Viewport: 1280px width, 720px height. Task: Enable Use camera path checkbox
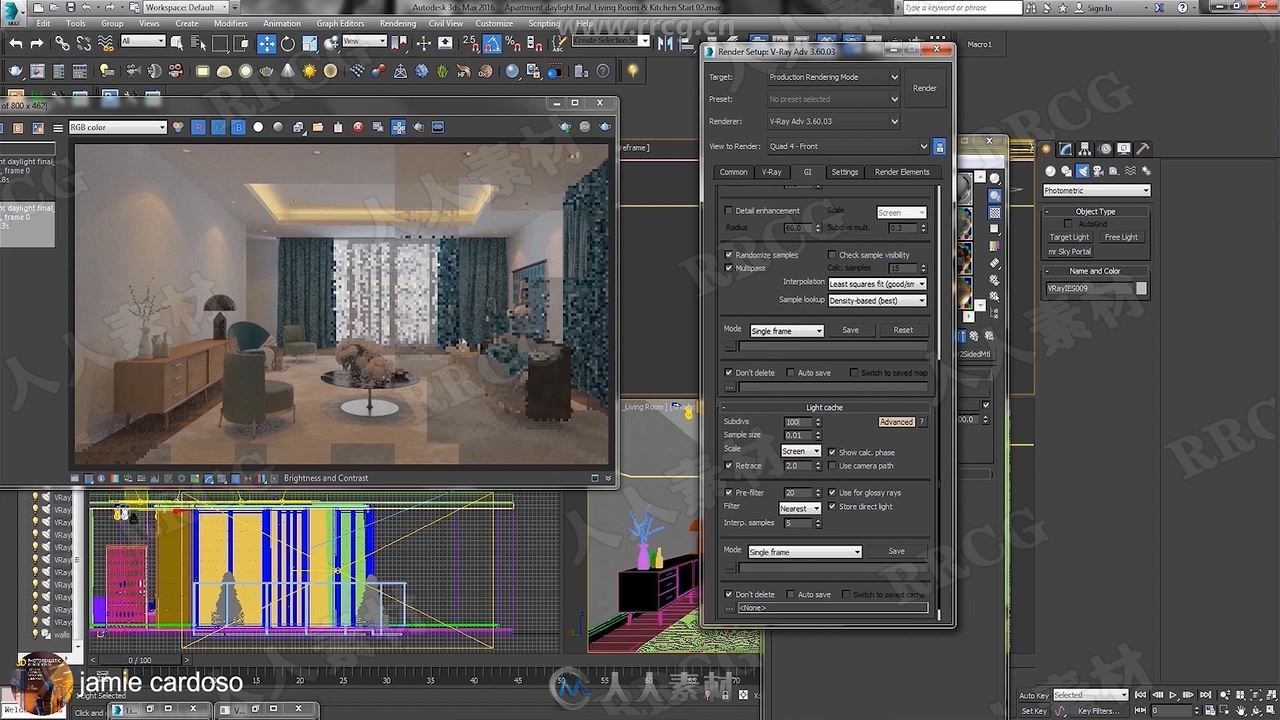coord(832,466)
